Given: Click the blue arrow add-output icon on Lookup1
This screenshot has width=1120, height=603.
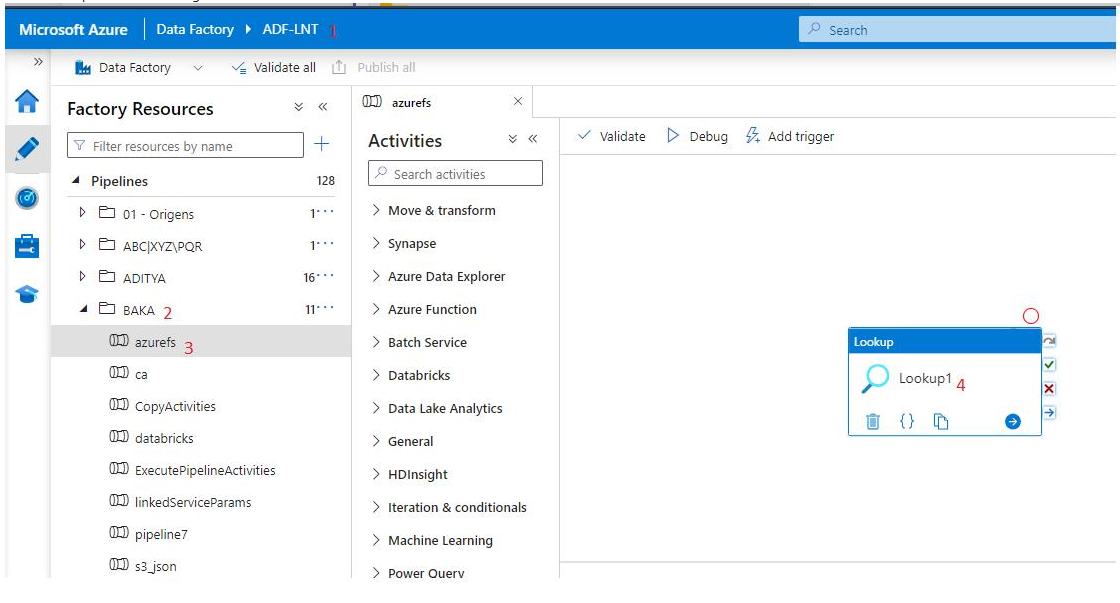Looking at the screenshot, I should (x=1013, y=422).
